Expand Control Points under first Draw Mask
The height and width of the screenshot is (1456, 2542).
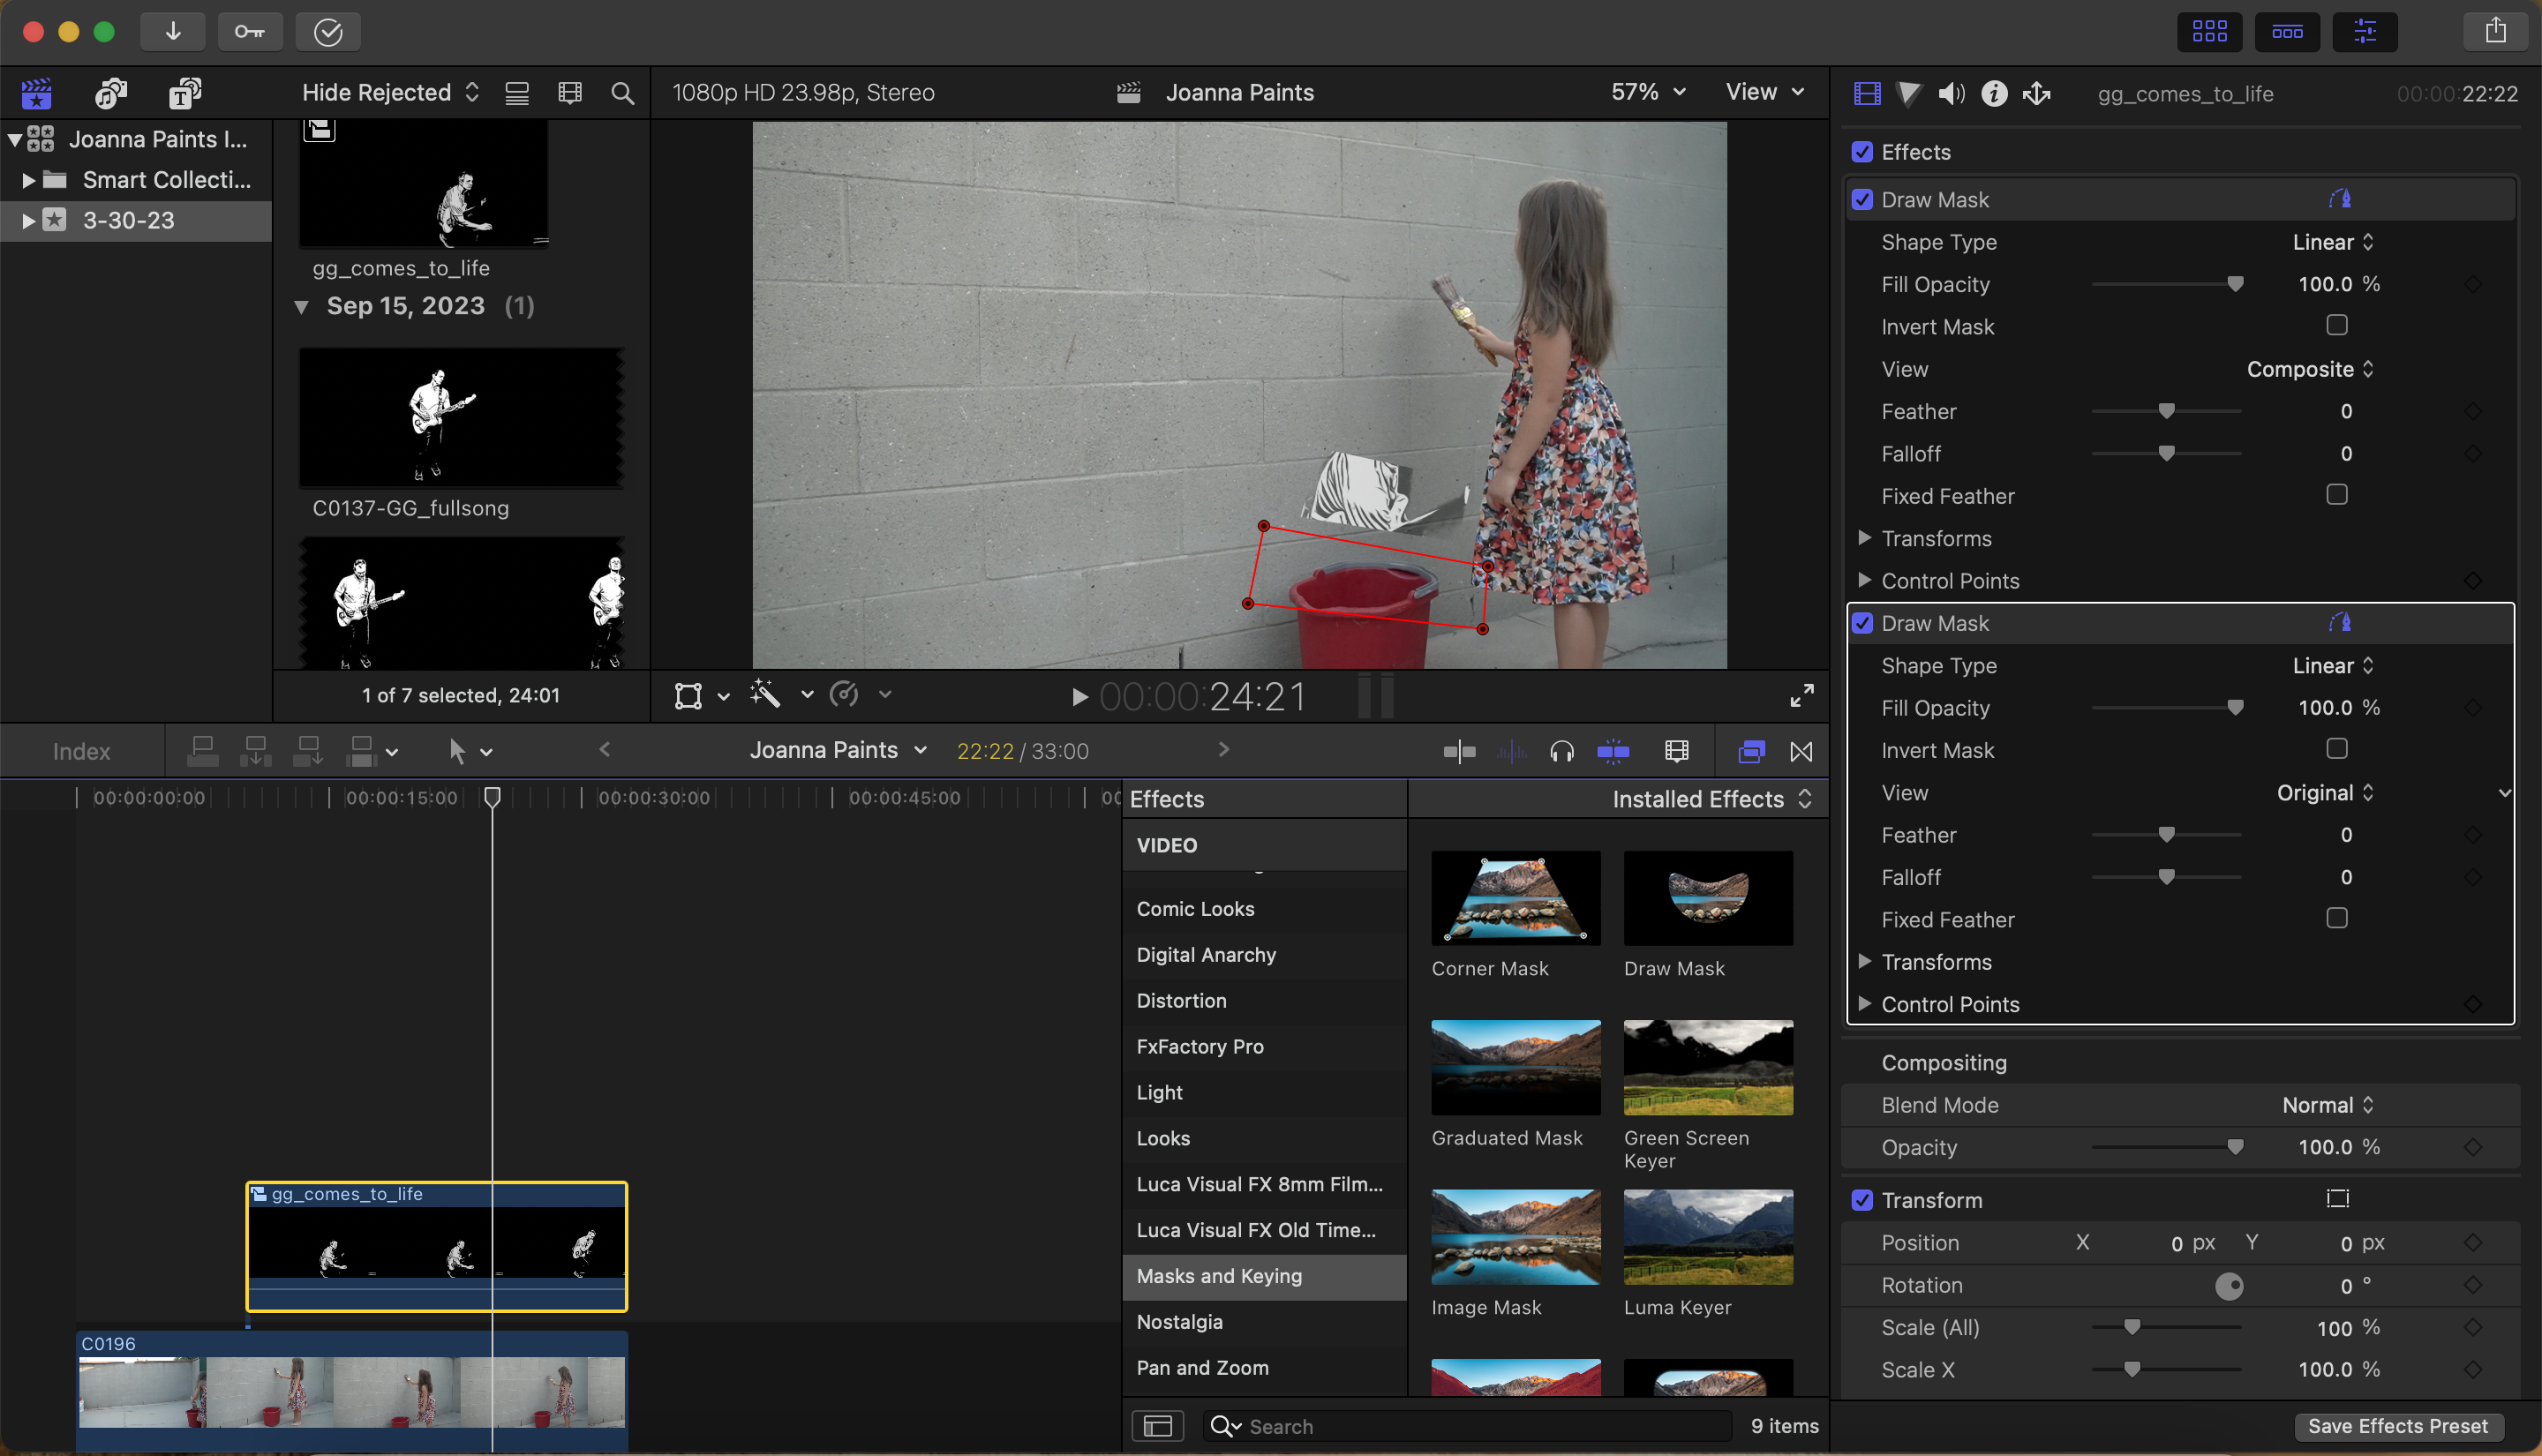pos(1864,580)
